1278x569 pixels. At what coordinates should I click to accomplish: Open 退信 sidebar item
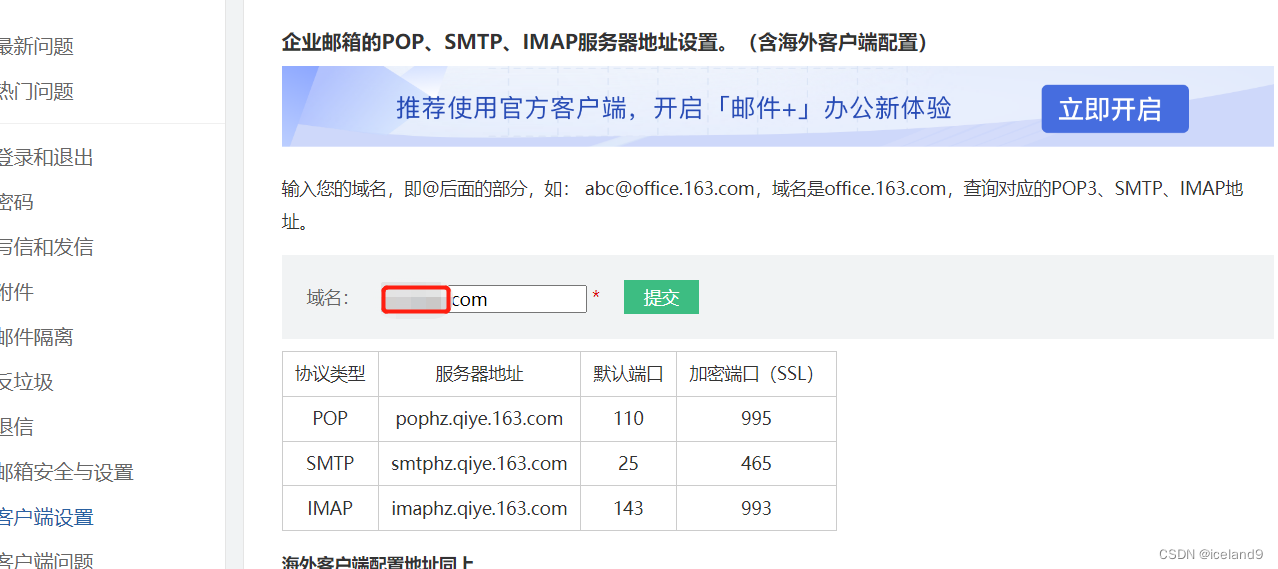(16, 427)
